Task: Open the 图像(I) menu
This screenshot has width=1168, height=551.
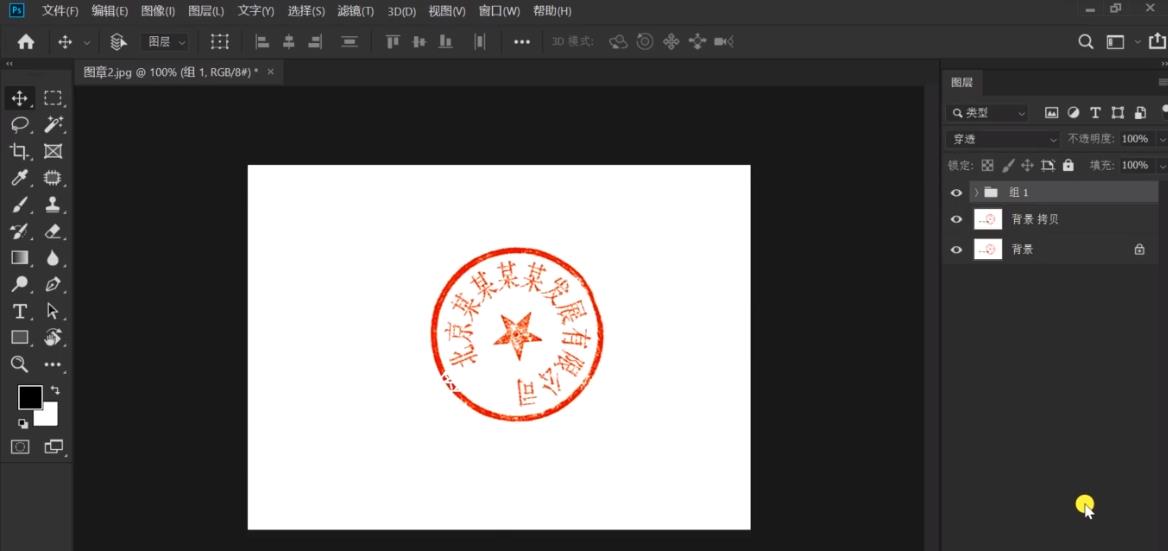Action: point(158,11)
